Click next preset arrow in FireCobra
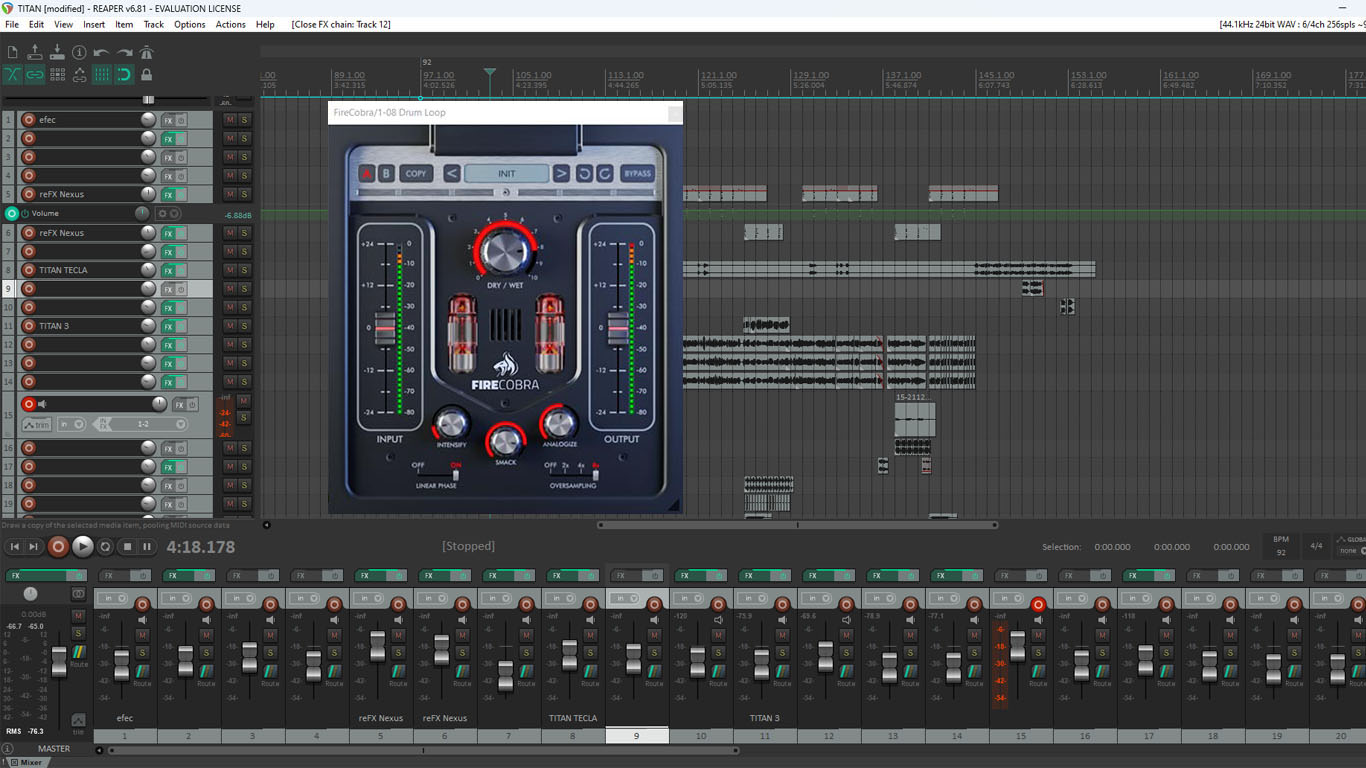1366x768 pixels. click(561, 173)
